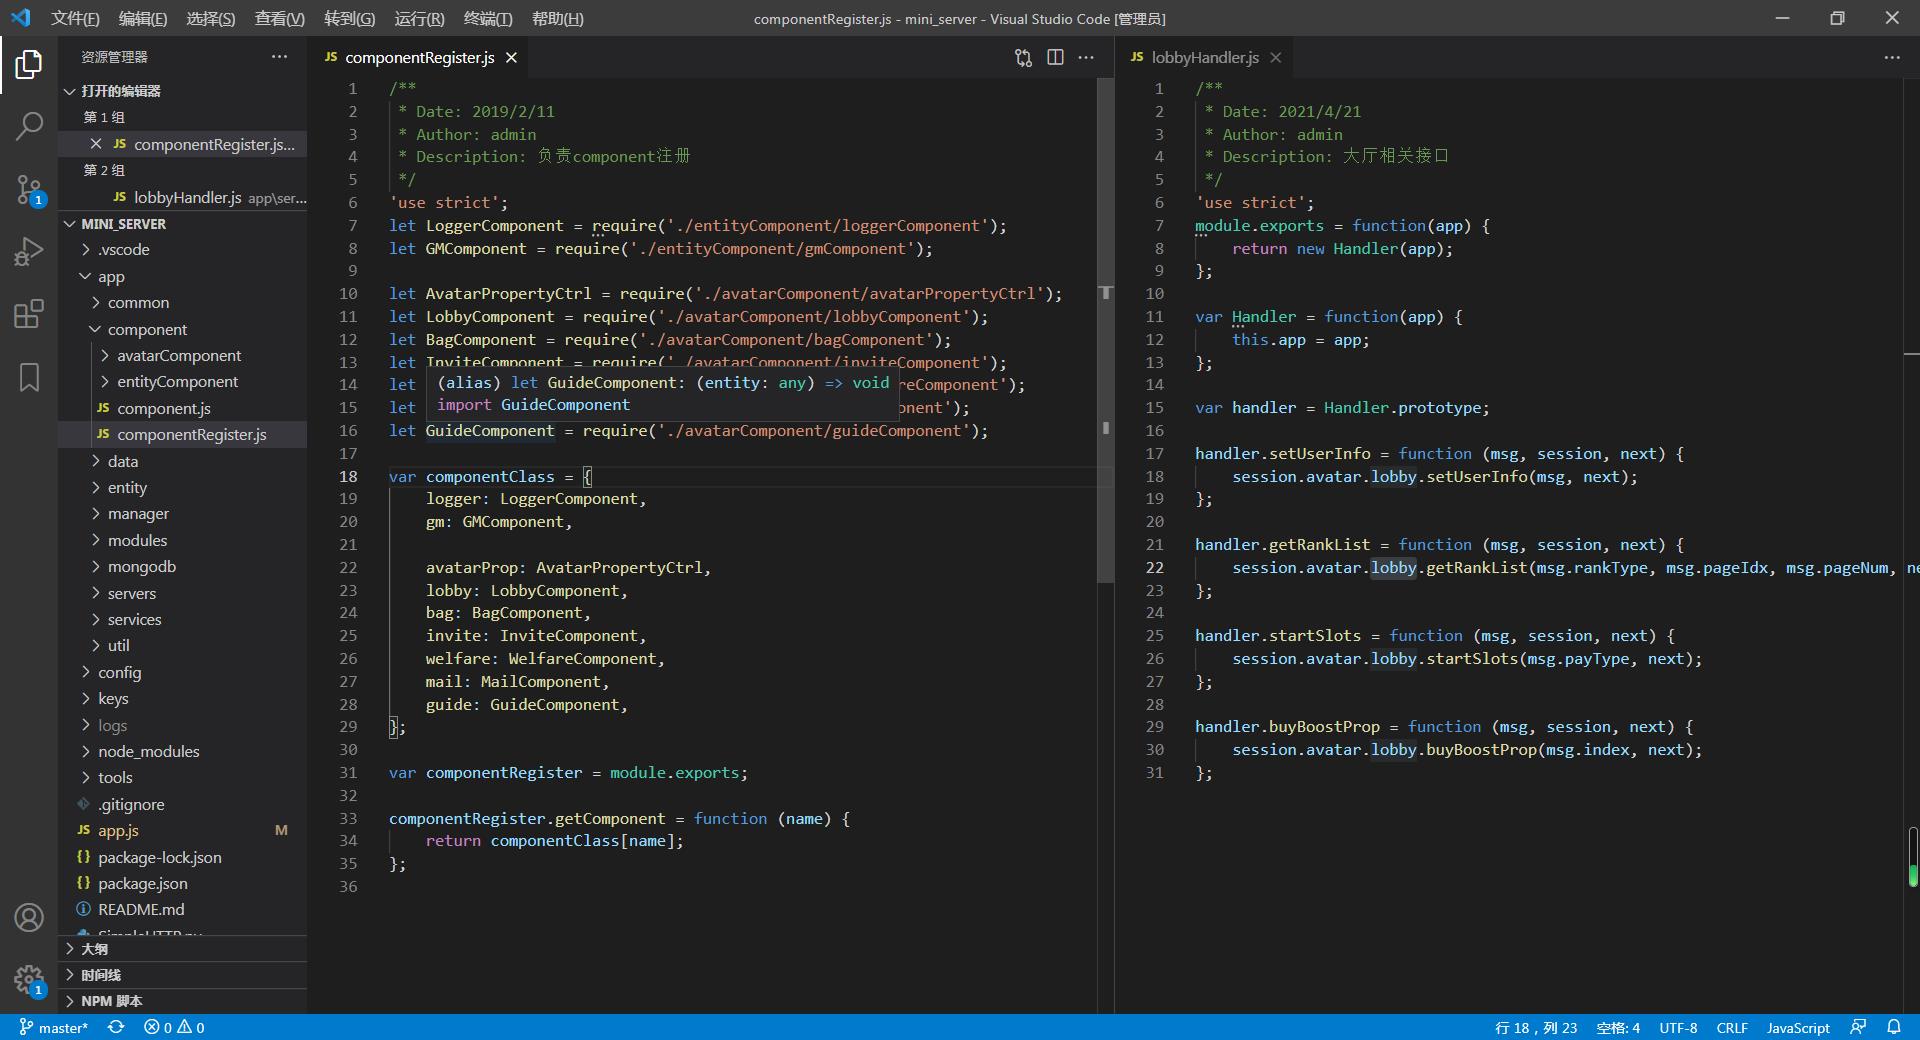
Task: Open app.js in the file tree
Action: click(182, 831)
